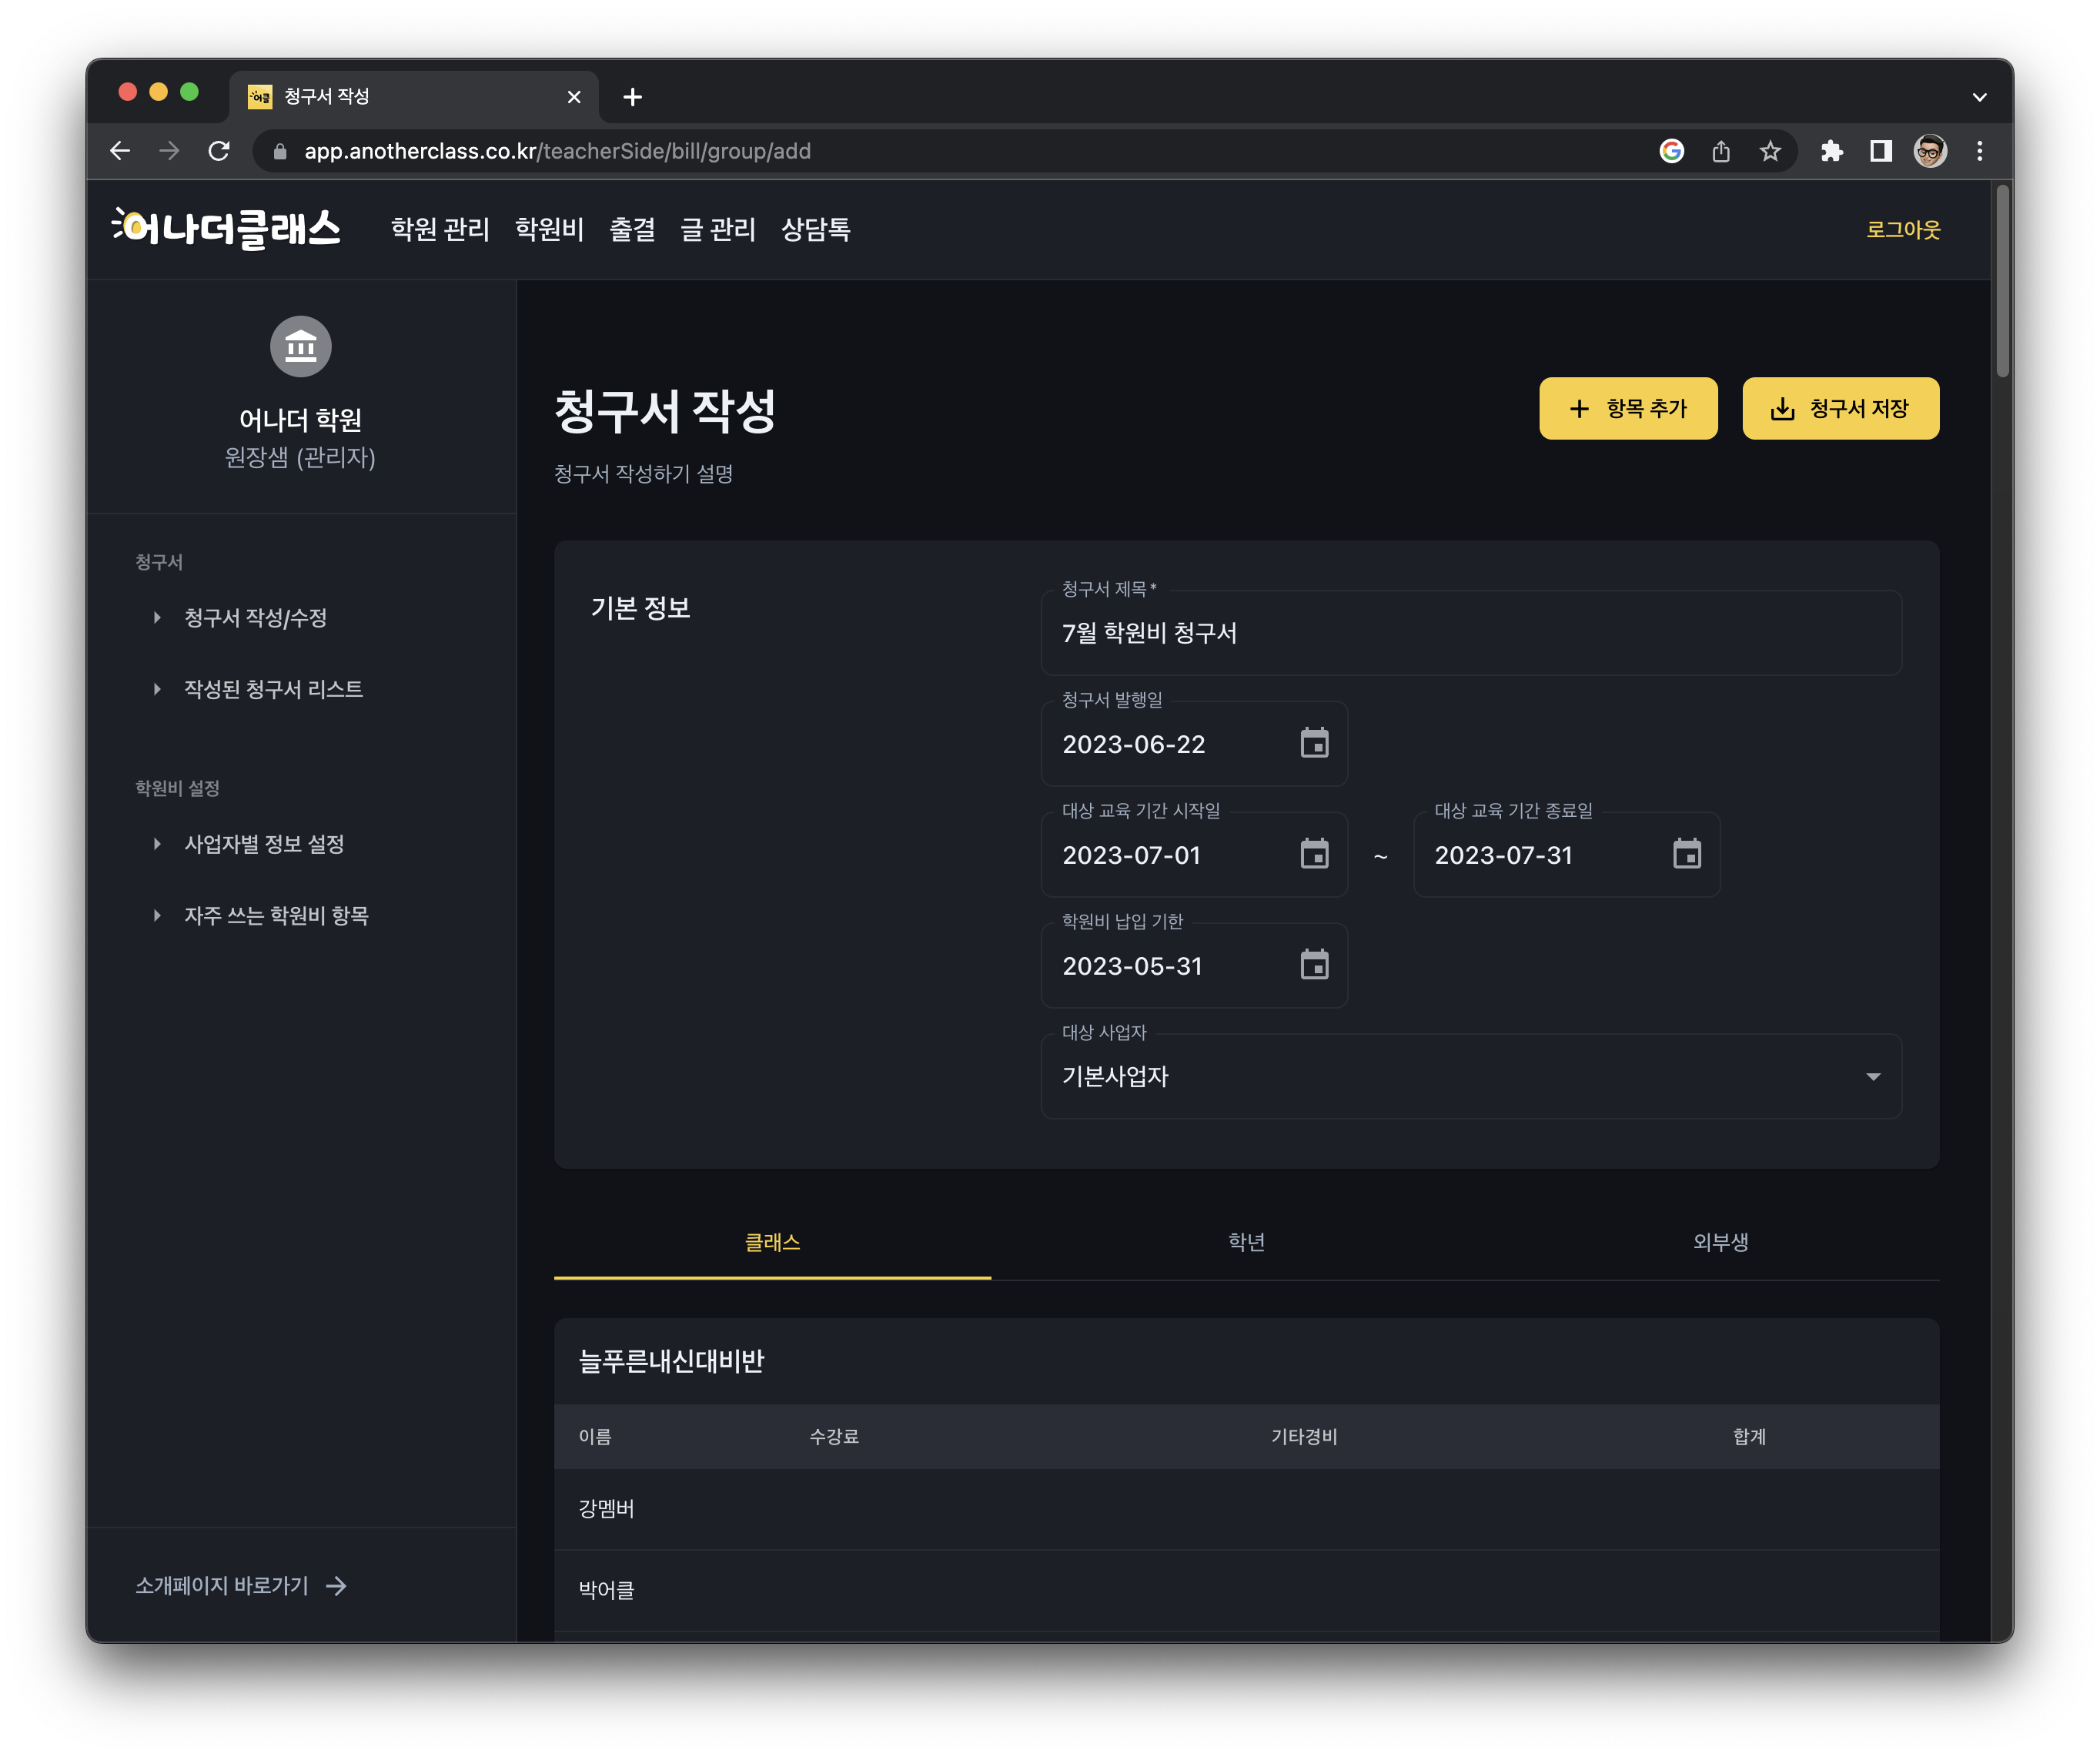Click the share page icon in address bar
The width and height of the screenshot is (2100, 1757).
[1721, 151]
